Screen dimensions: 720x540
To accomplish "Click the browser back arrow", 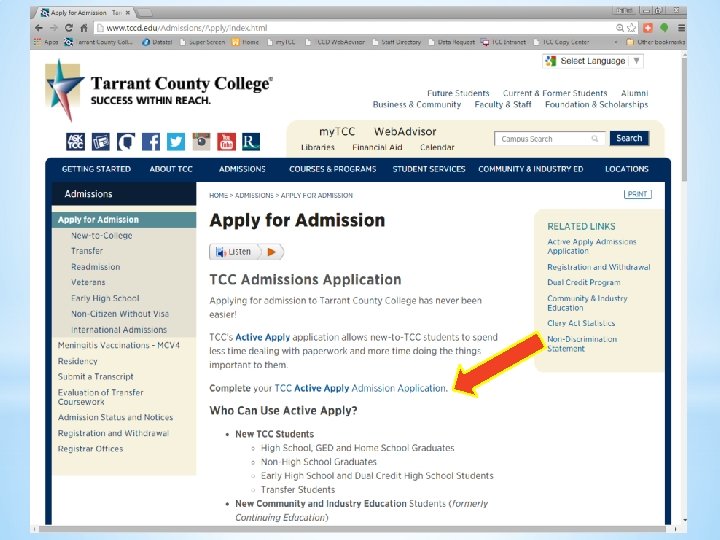I will (x=39, y=28).
